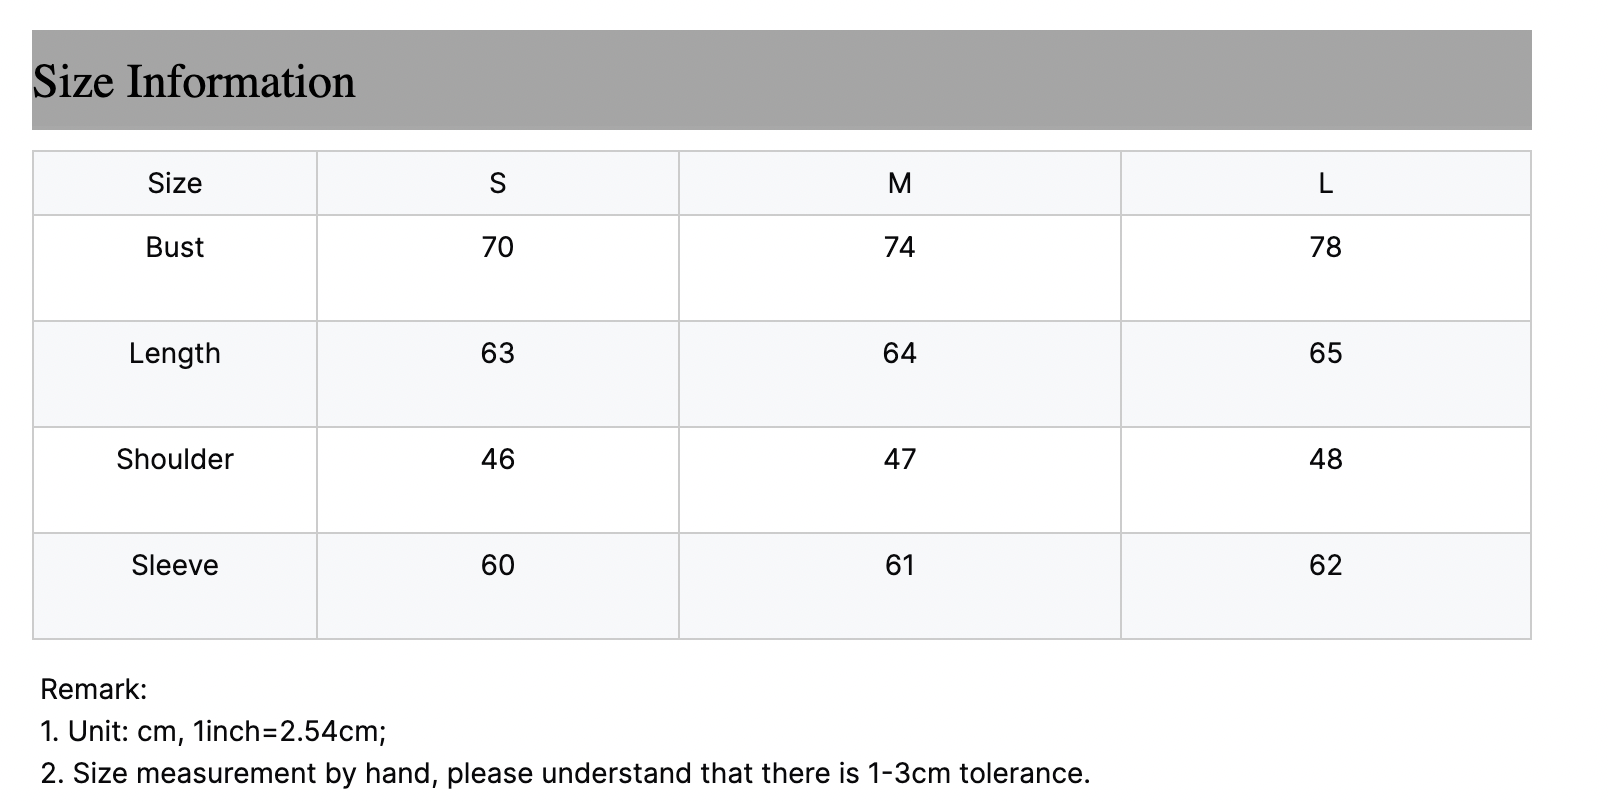Select the Bust row label
1608x802 pixels.
(x=175, y=247)
